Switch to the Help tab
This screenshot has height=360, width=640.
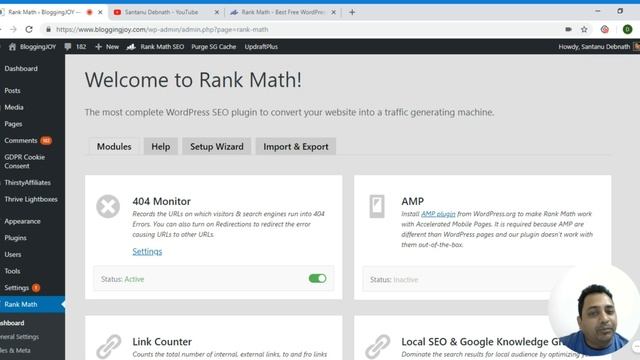(161, 147)
